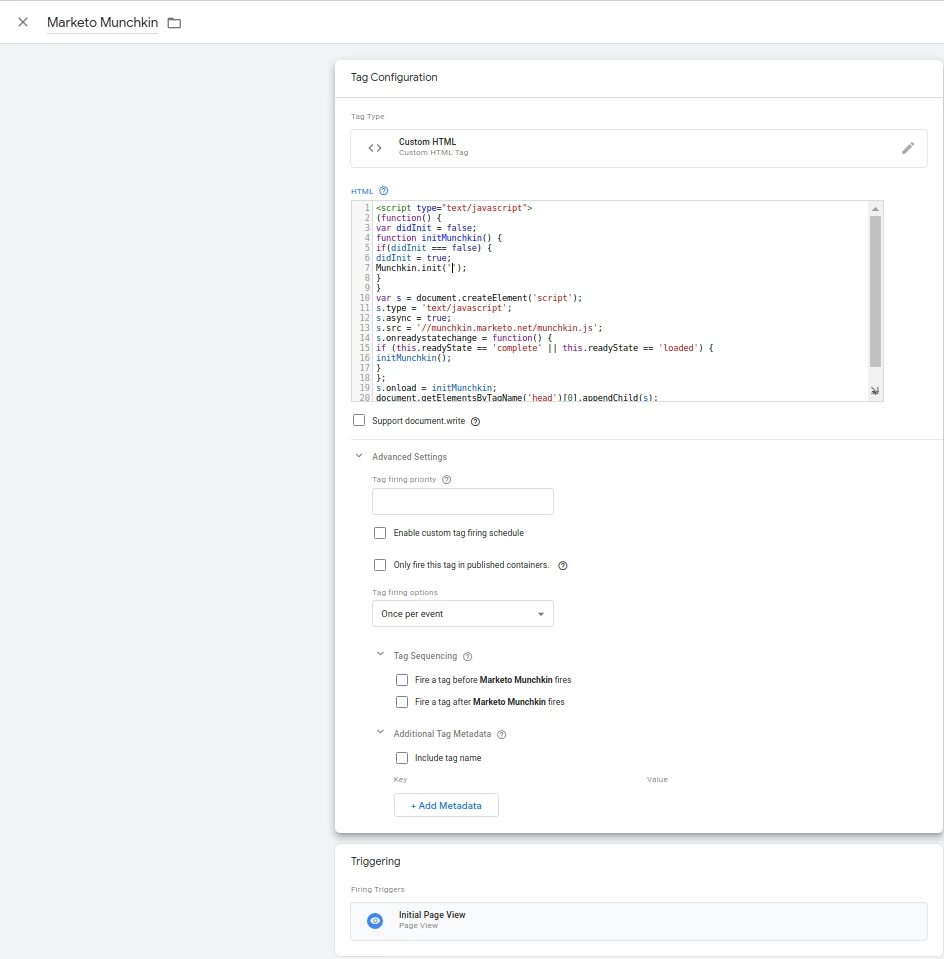Click the code editor scroll up arrow

[875, 209]
